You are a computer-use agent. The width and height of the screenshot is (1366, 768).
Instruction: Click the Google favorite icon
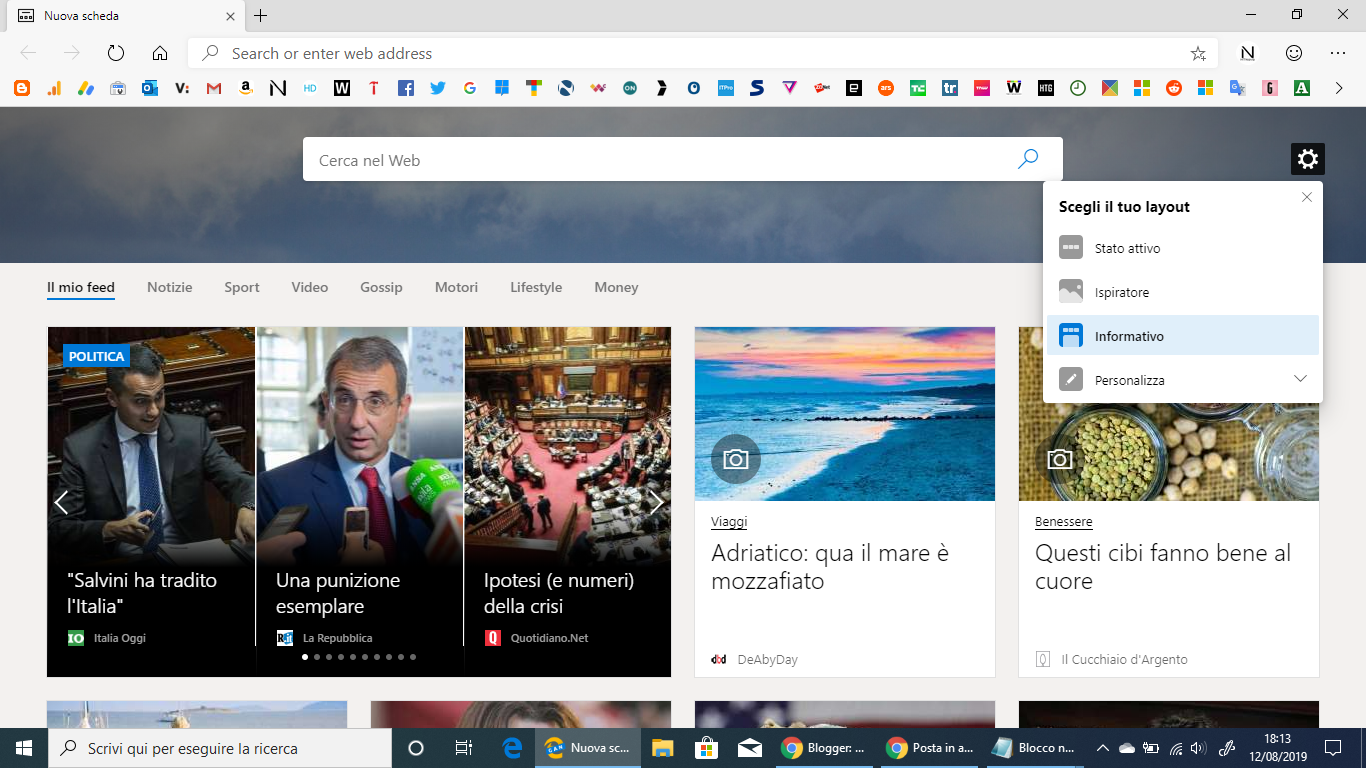[x=469, y=88]
